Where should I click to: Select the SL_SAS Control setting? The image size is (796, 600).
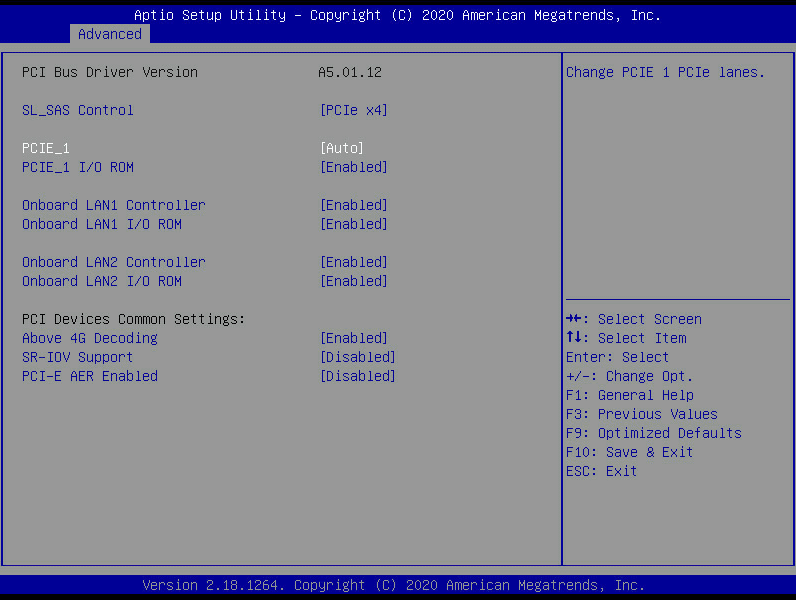pyautogui.click(x=78, y=110)
